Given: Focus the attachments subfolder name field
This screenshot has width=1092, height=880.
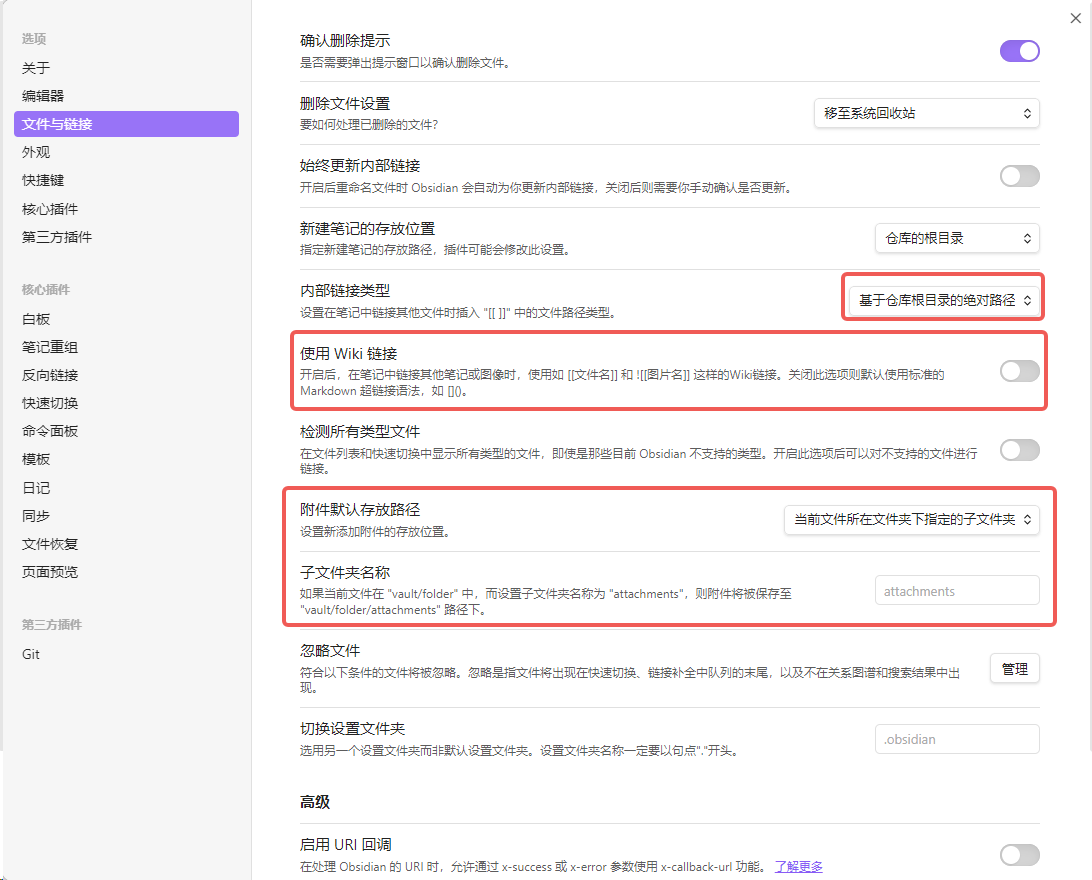Looking at the screenshot, I should pos(957,590).
